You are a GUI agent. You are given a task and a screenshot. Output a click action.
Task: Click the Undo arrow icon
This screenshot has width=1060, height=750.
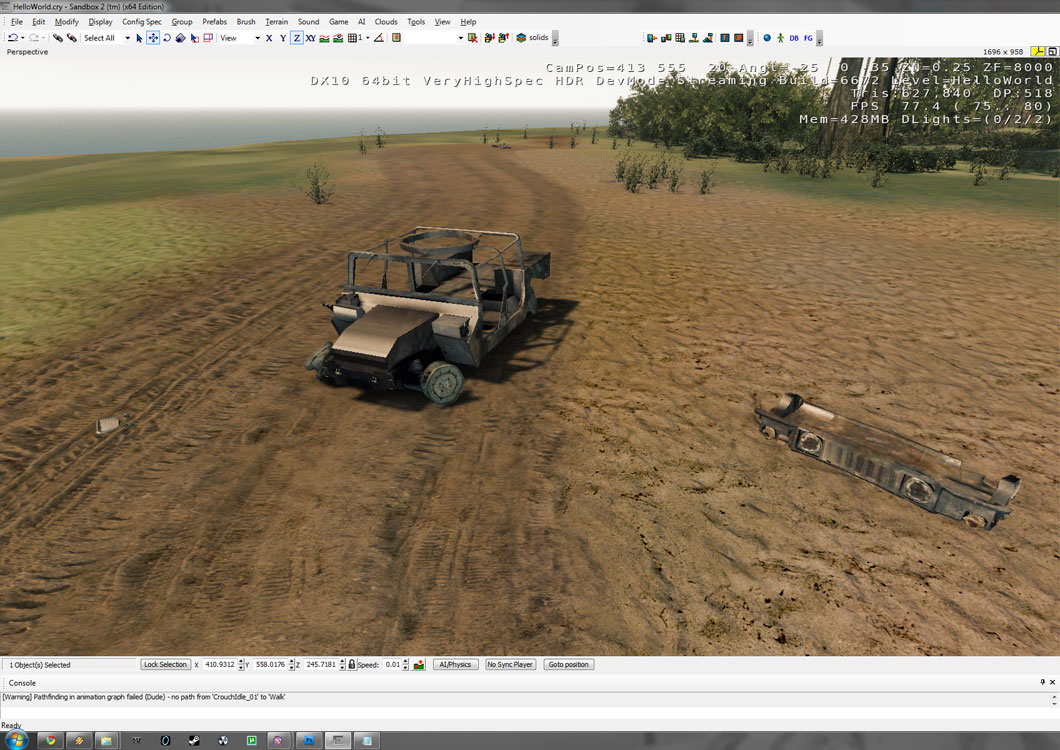(x=13, y=38)
